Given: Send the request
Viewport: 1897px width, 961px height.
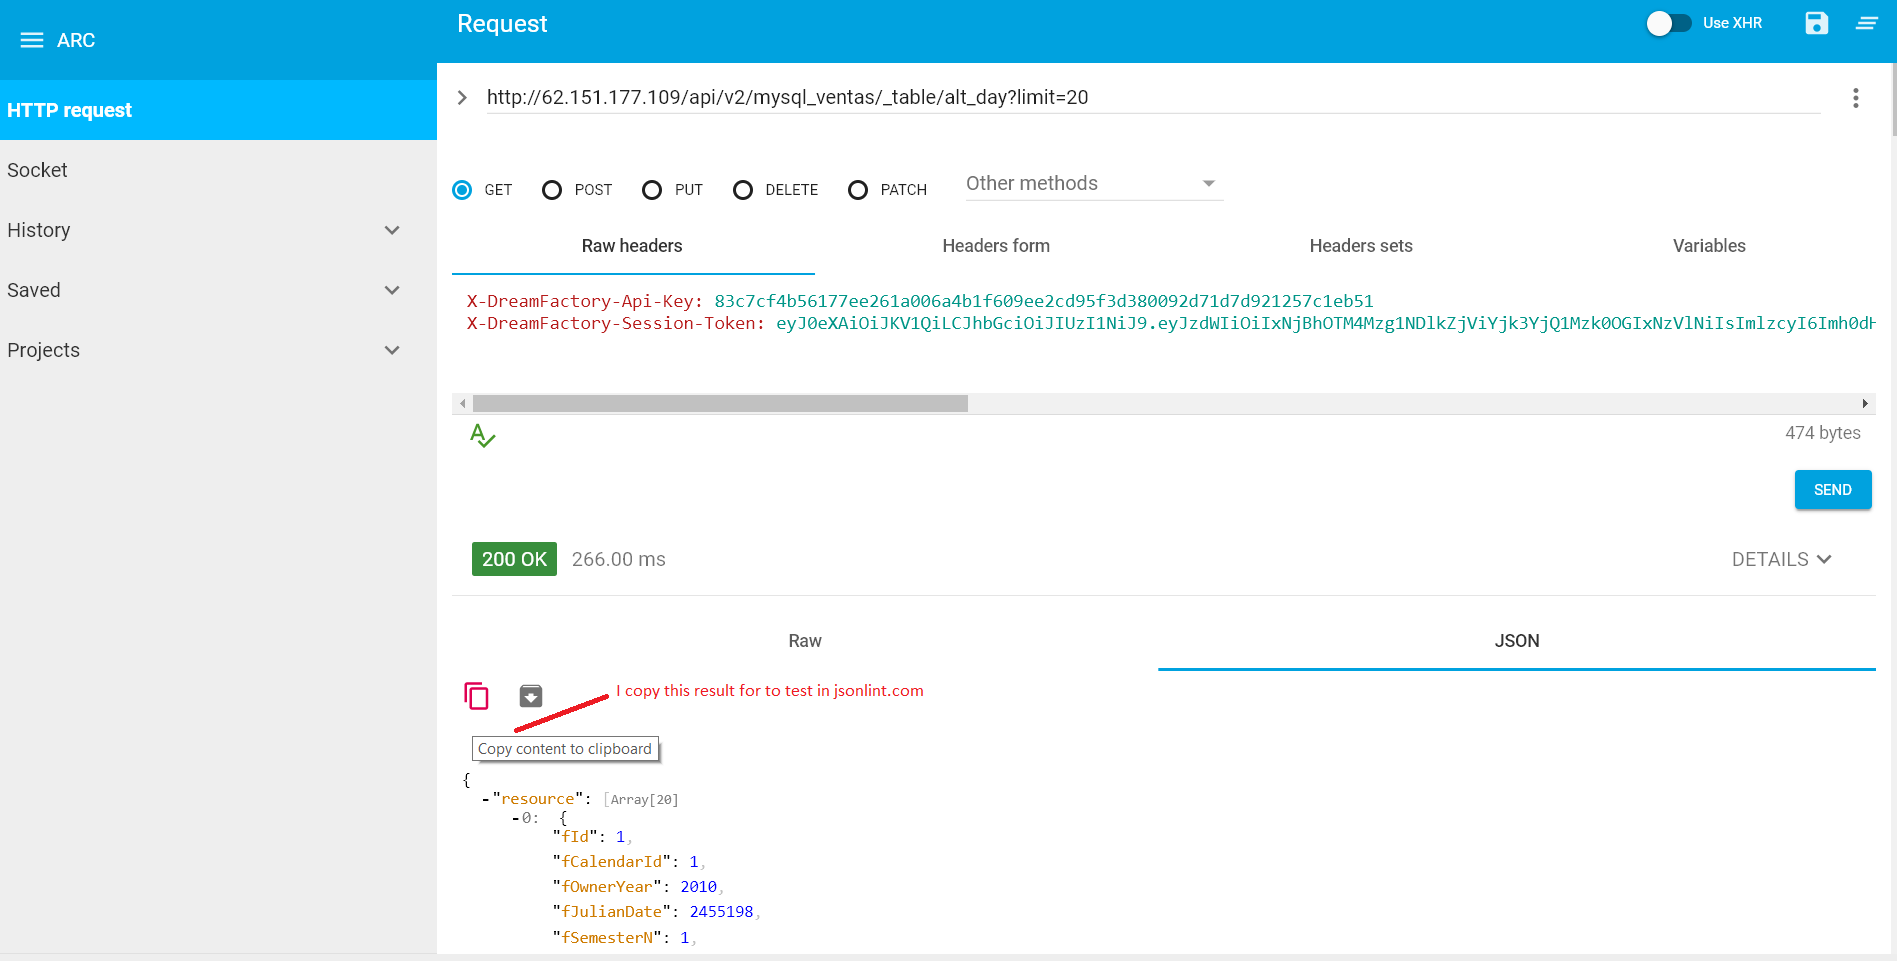Looking at the screenshot, I should 1833,490.
